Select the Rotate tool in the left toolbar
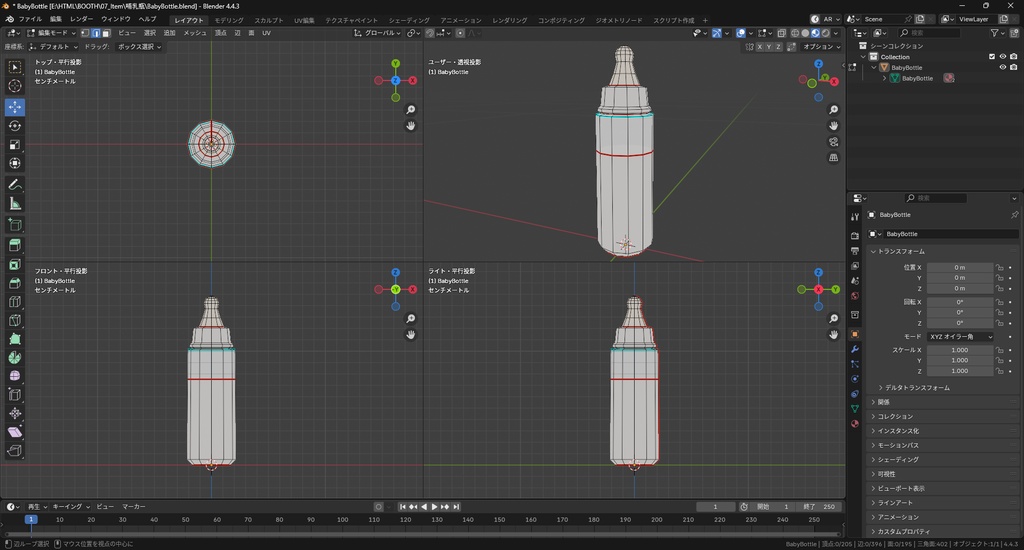1024x550 pixels. [15, 126]
